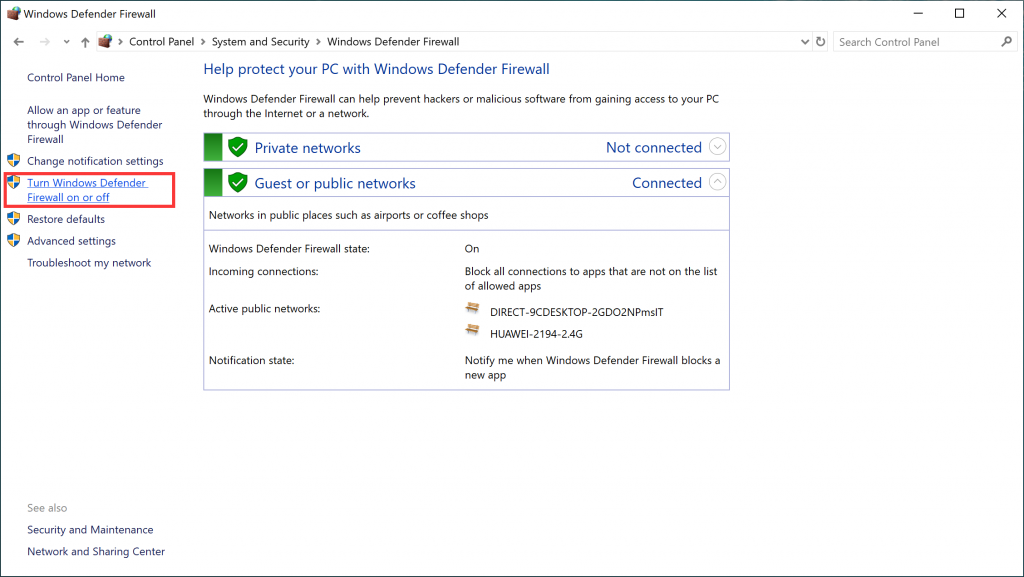Open the recent locations dropdown arrow
Viewport: 1024px width, 577px height.
tap(66, 41)
